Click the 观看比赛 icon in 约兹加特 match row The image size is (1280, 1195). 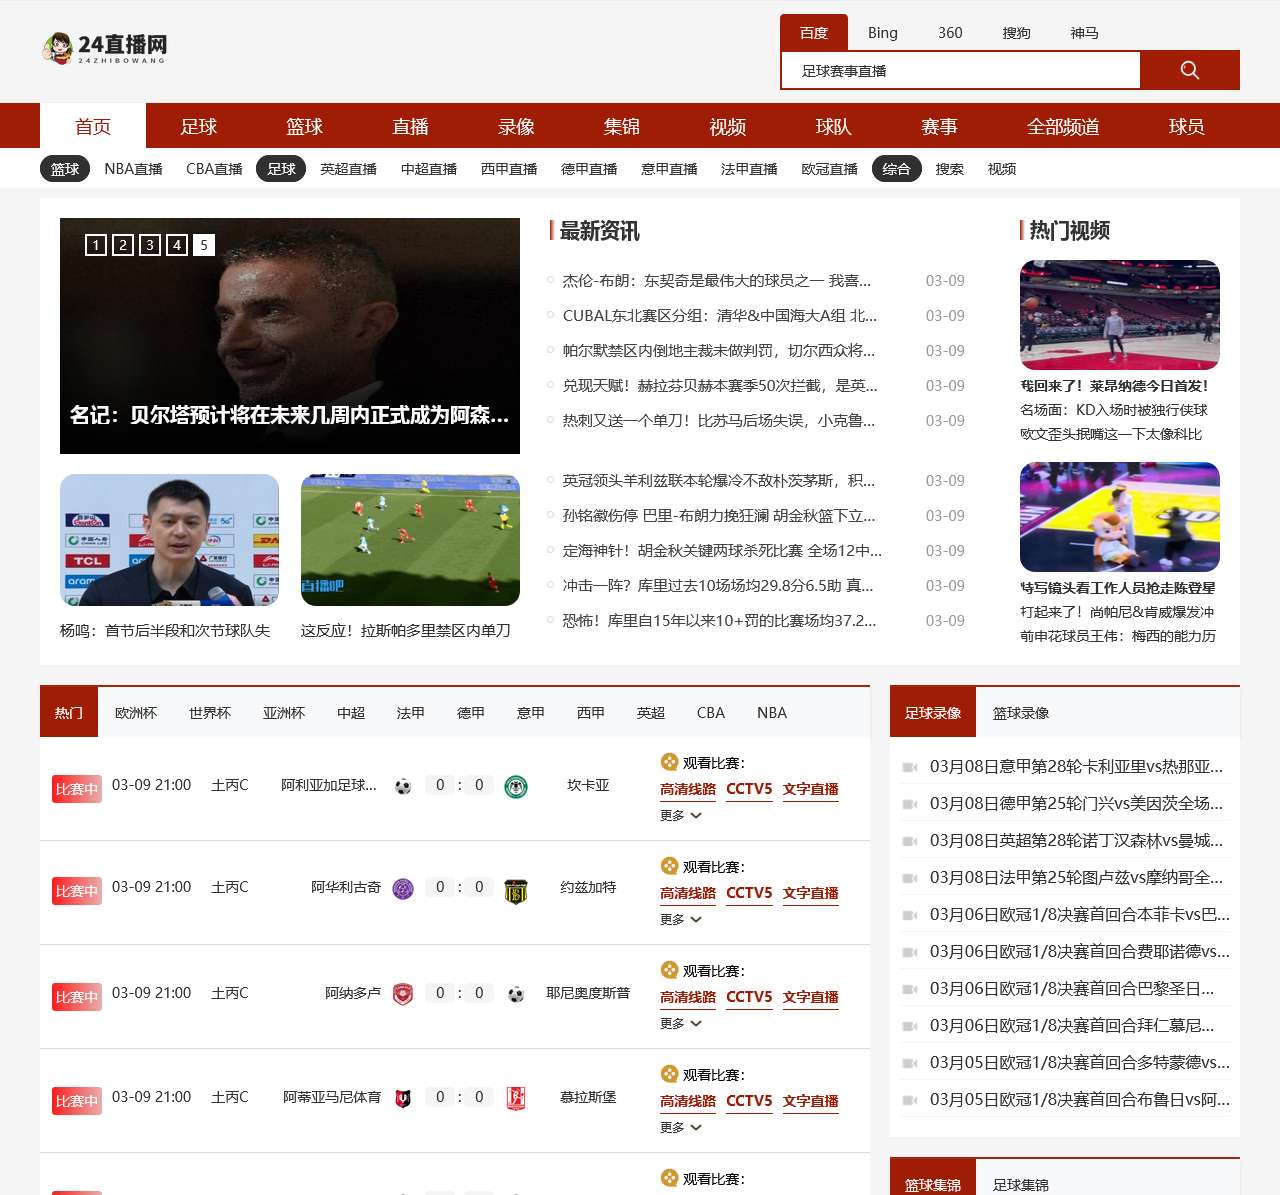[x=669, y=866]
